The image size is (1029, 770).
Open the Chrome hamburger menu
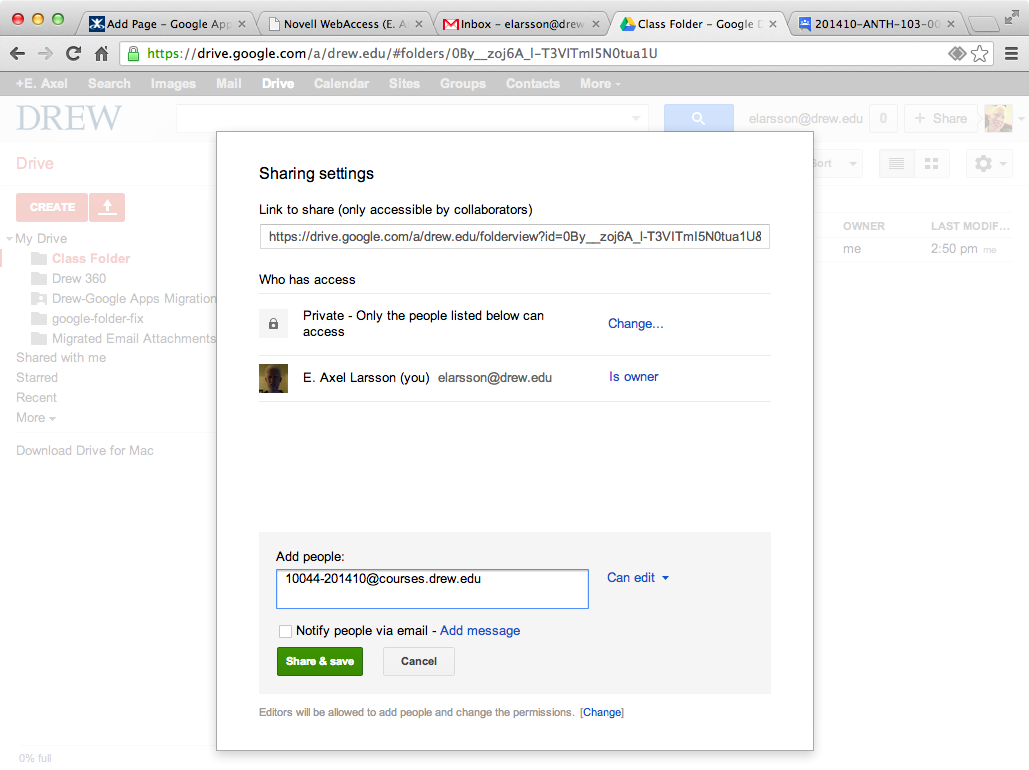pyautogui.click(x=1011, y=54)
